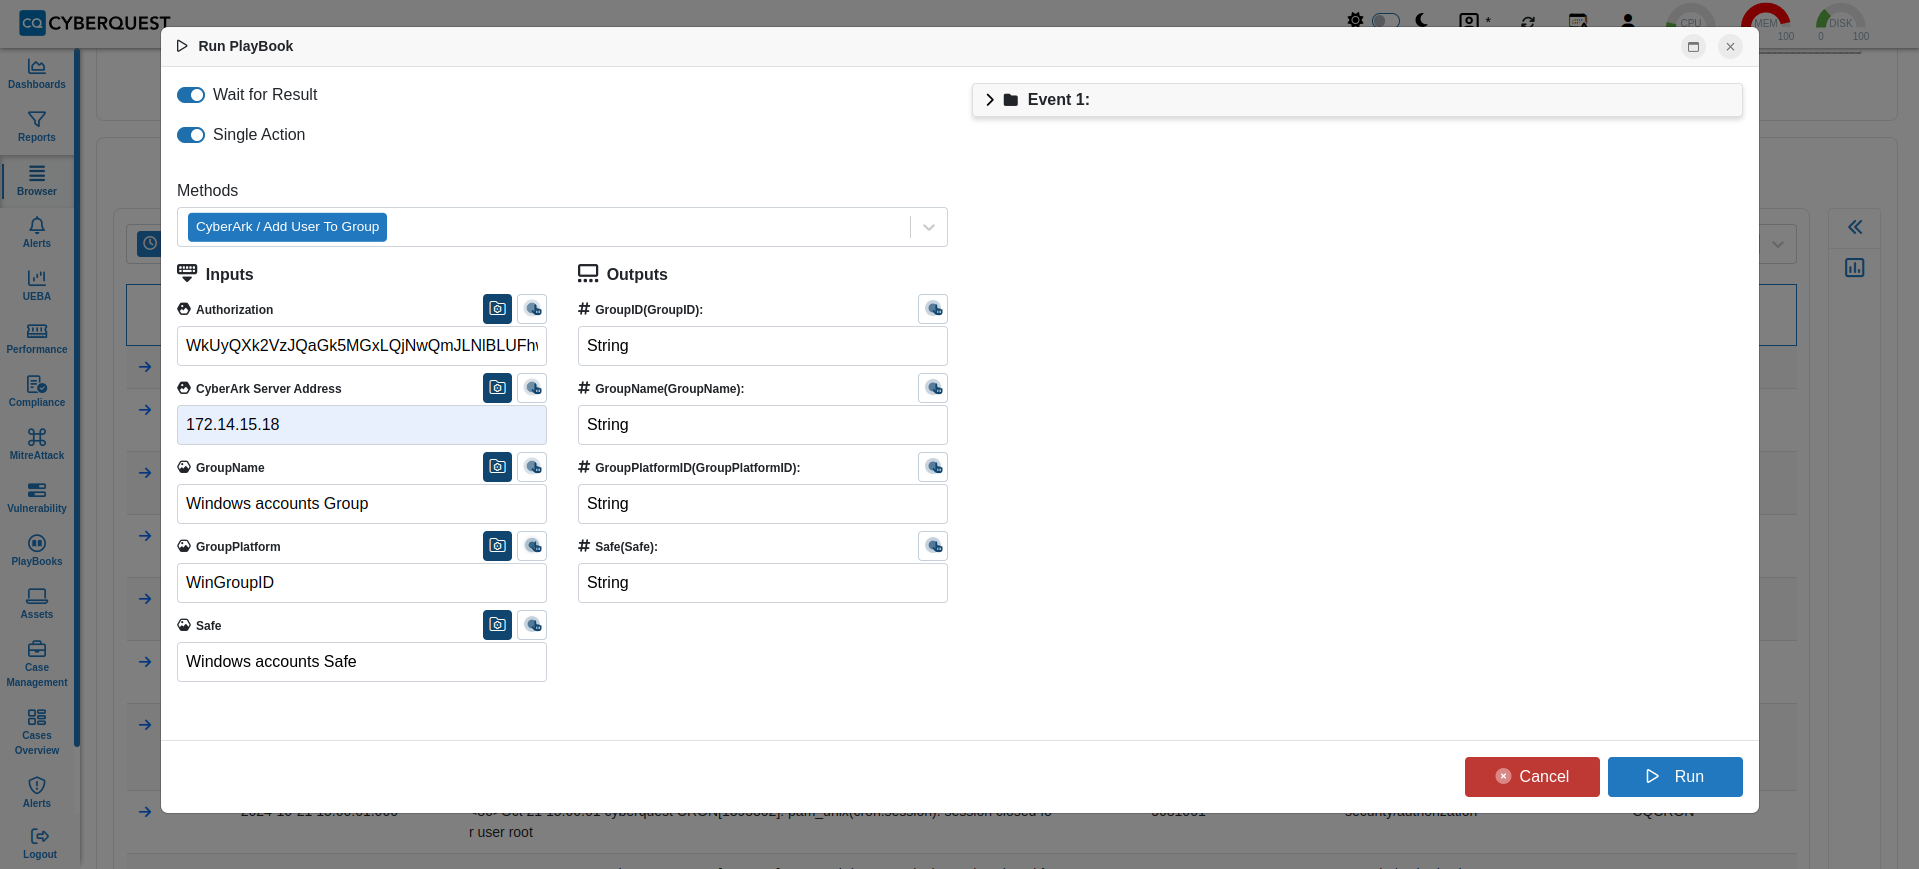Click Logout in the sidebar
1919x869 pixels.
click(x=39, y=844)
